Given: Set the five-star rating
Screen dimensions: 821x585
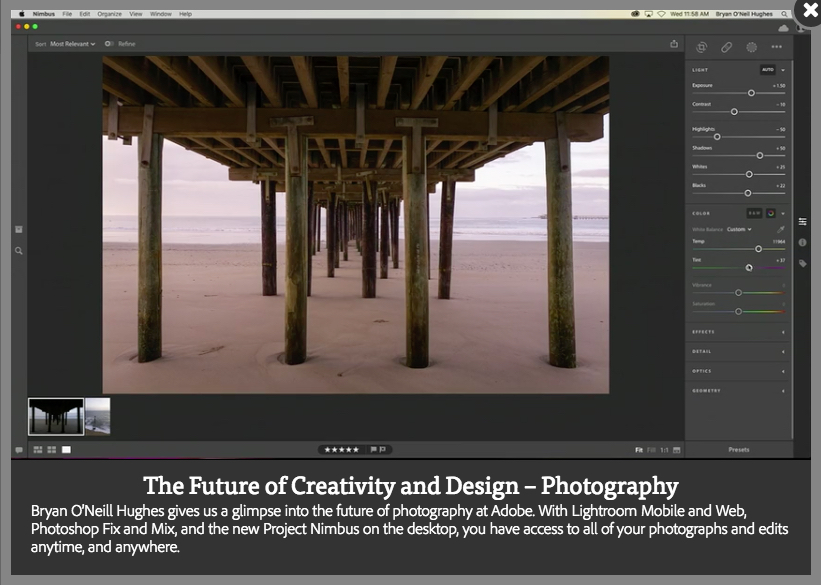Looking at the screenshot, I should (x=341, y=449).
